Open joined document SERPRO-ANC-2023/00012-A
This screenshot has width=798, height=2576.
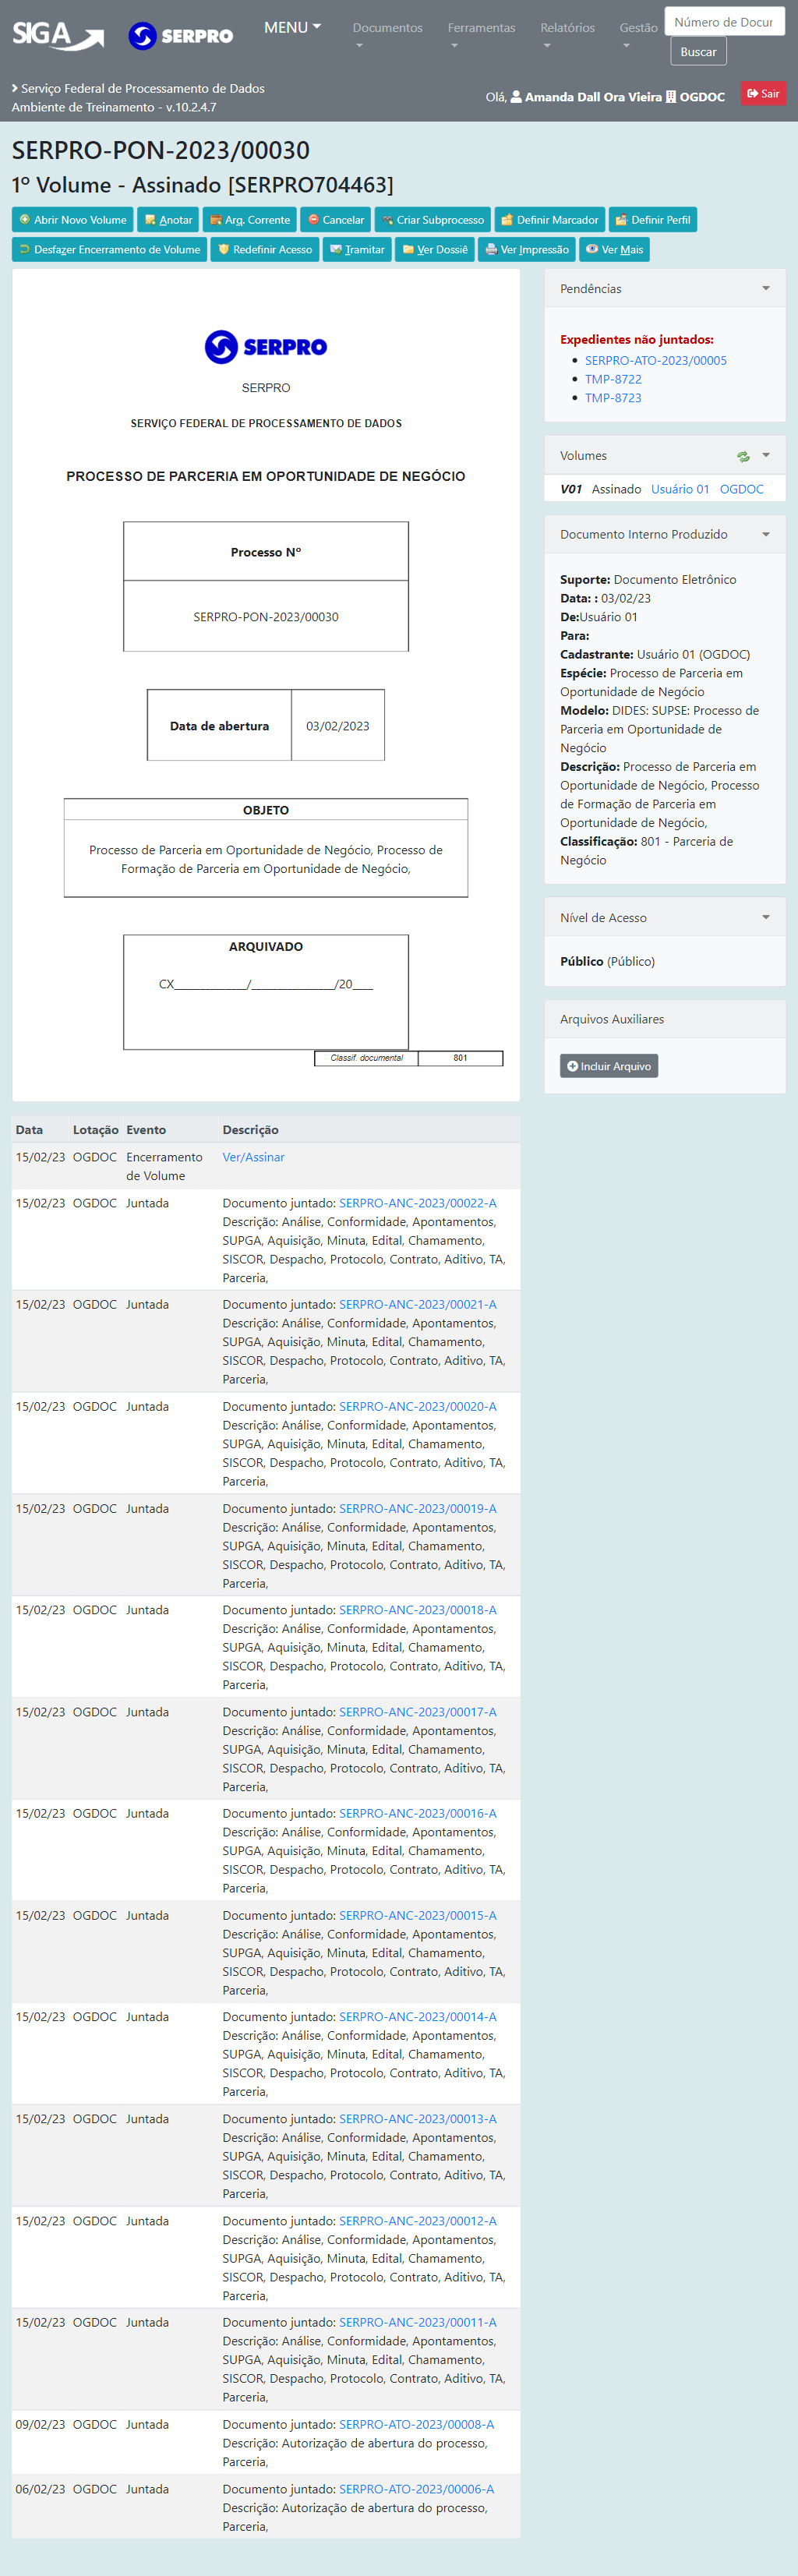[x=417, y=2221]
